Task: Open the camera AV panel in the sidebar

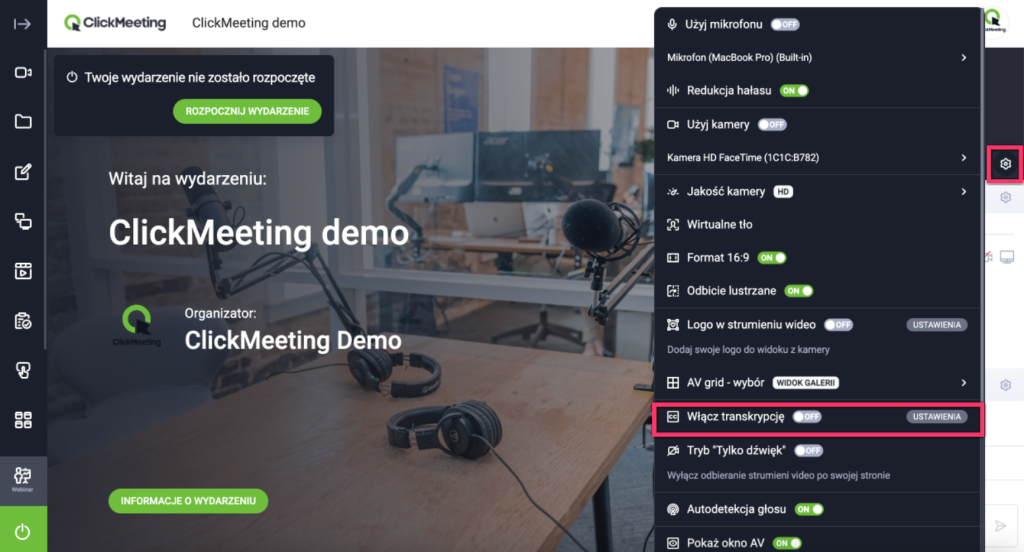Action: click(x=23, y=73)
